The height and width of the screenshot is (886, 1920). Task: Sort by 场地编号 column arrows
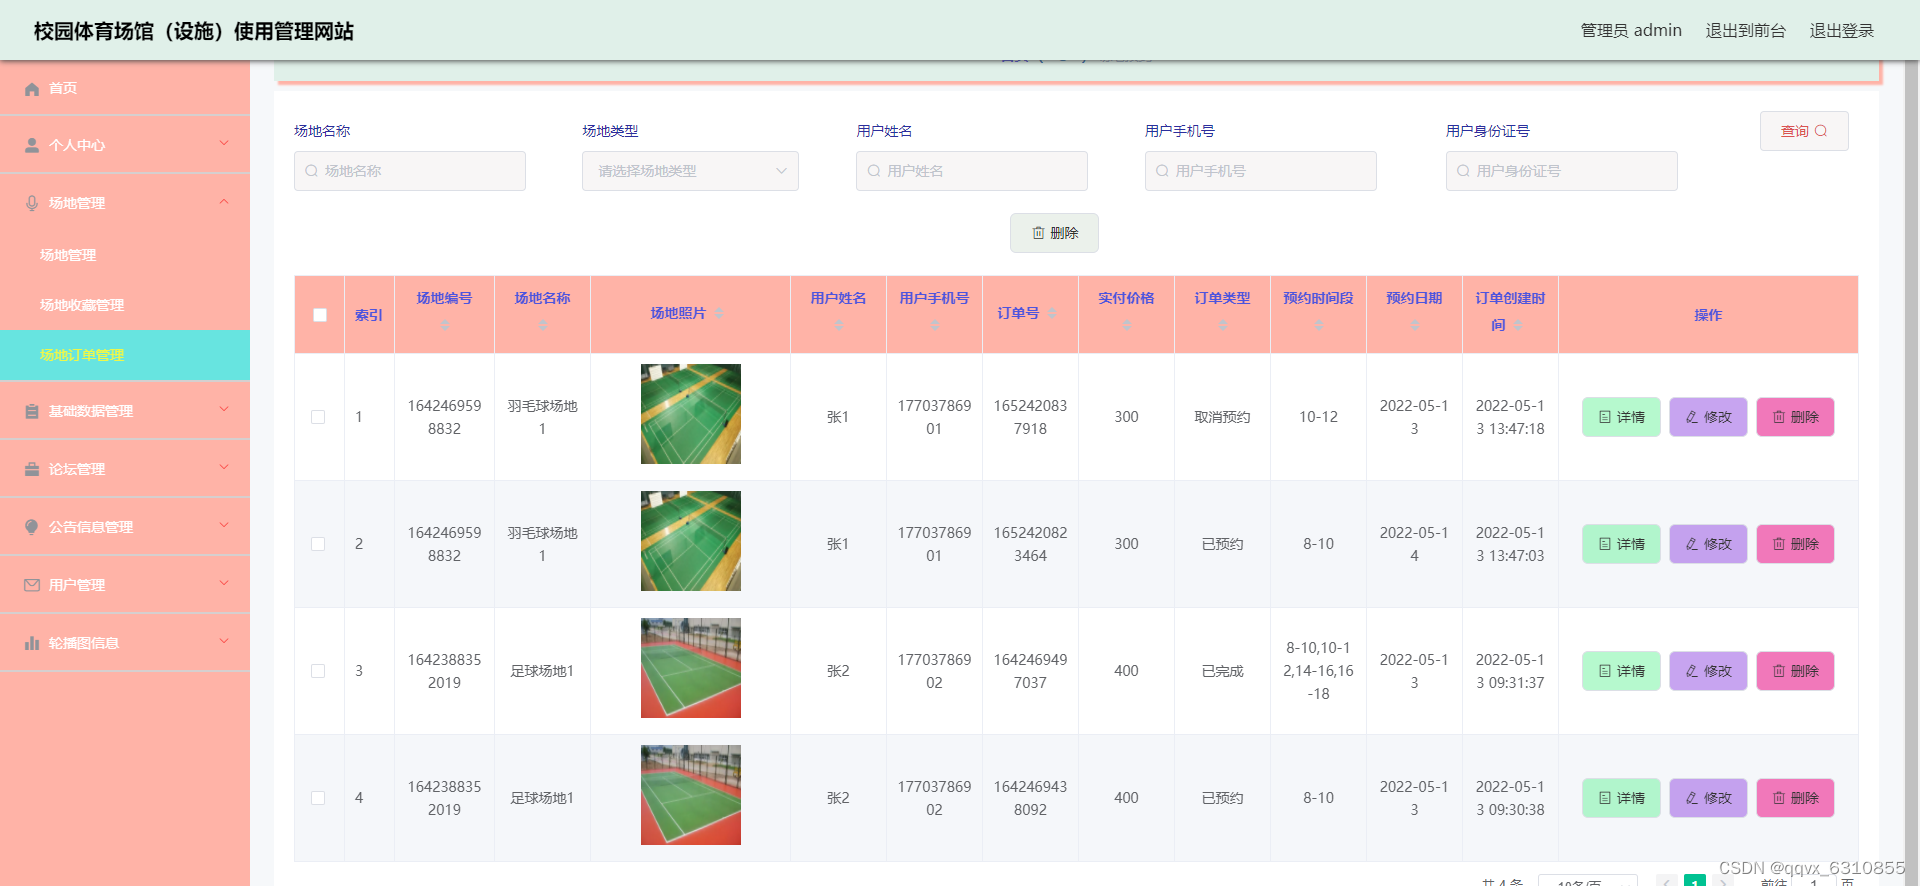(445, 325)
